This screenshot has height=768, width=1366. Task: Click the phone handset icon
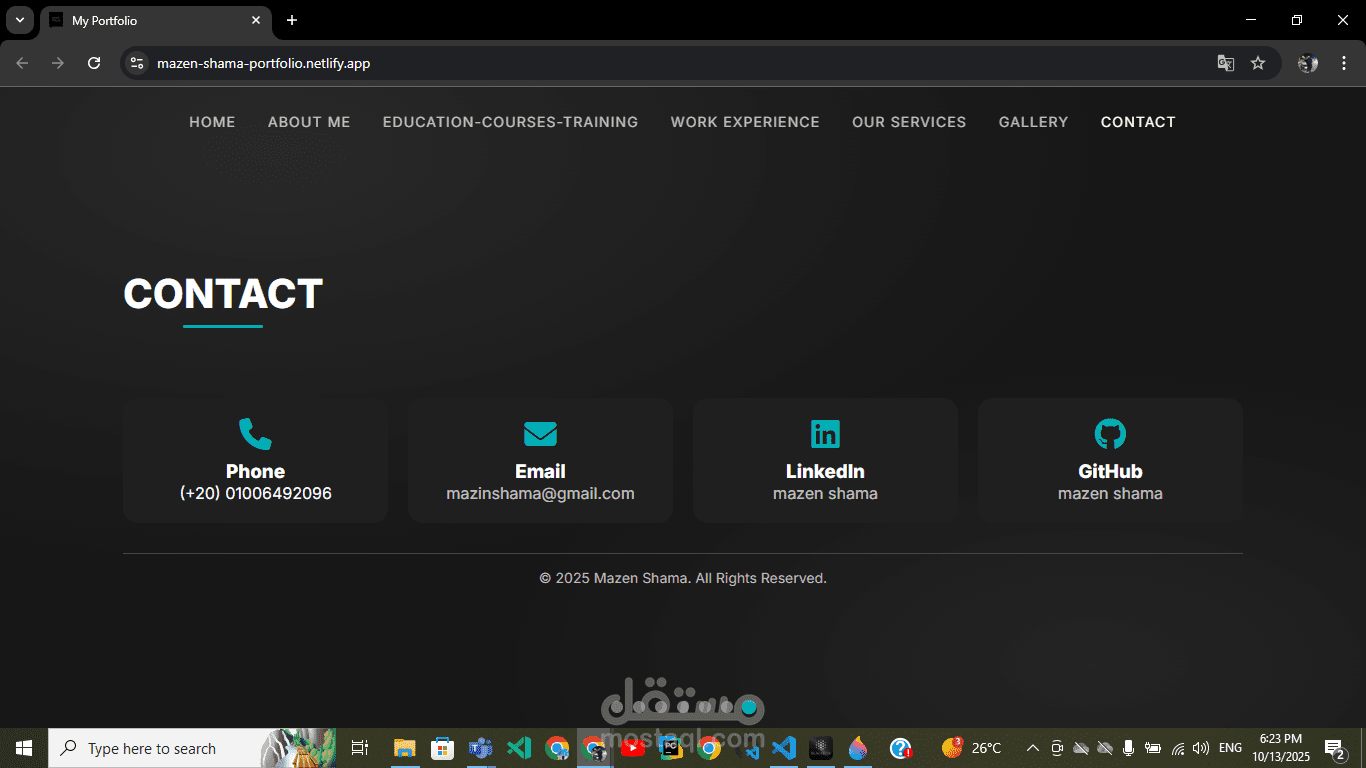coord(255,434)
